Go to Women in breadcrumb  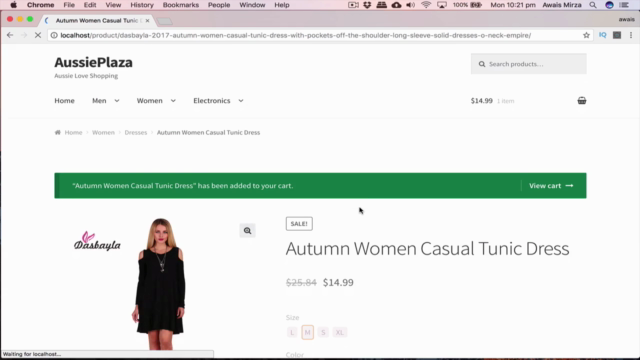pyautogui.click(x=103, y=132)
